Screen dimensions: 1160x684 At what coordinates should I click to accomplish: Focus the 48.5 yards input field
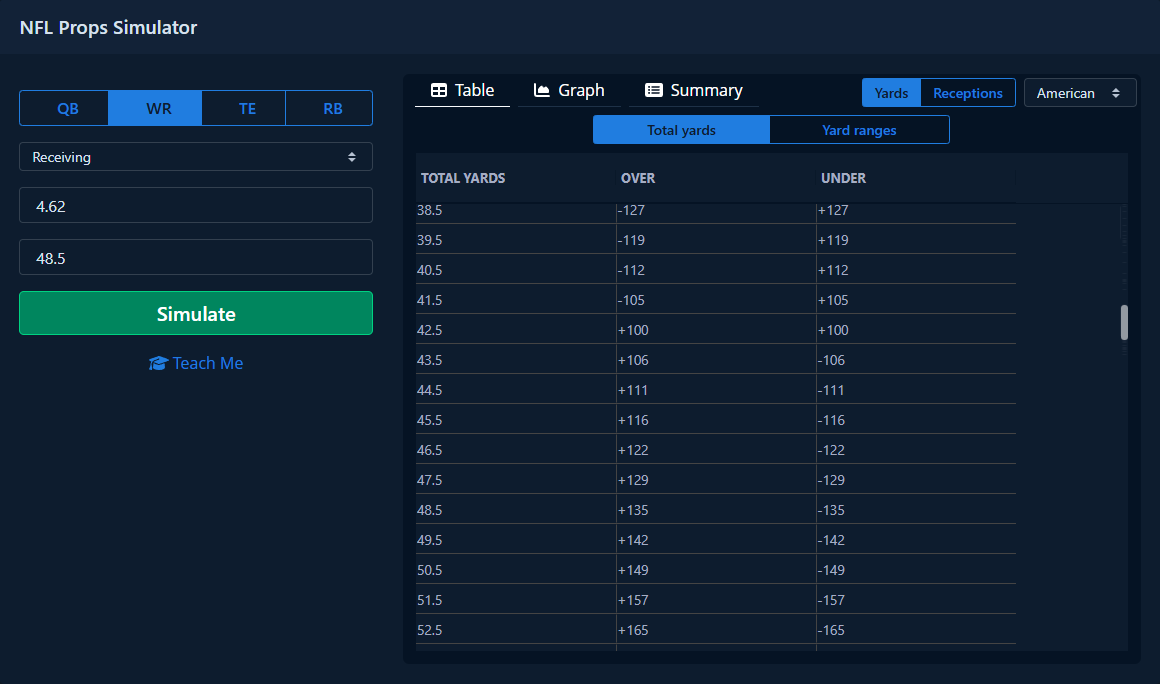click(196, 258)
